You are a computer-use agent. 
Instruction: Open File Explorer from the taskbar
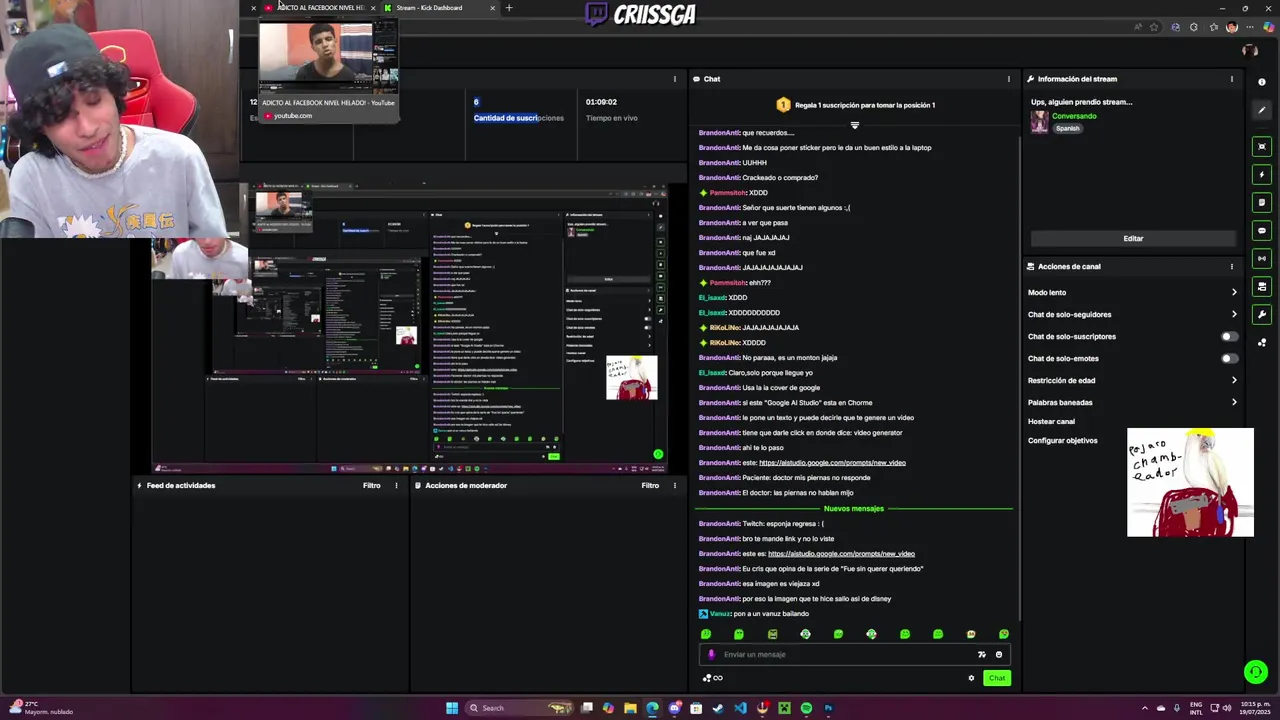(x=630, y=708)
